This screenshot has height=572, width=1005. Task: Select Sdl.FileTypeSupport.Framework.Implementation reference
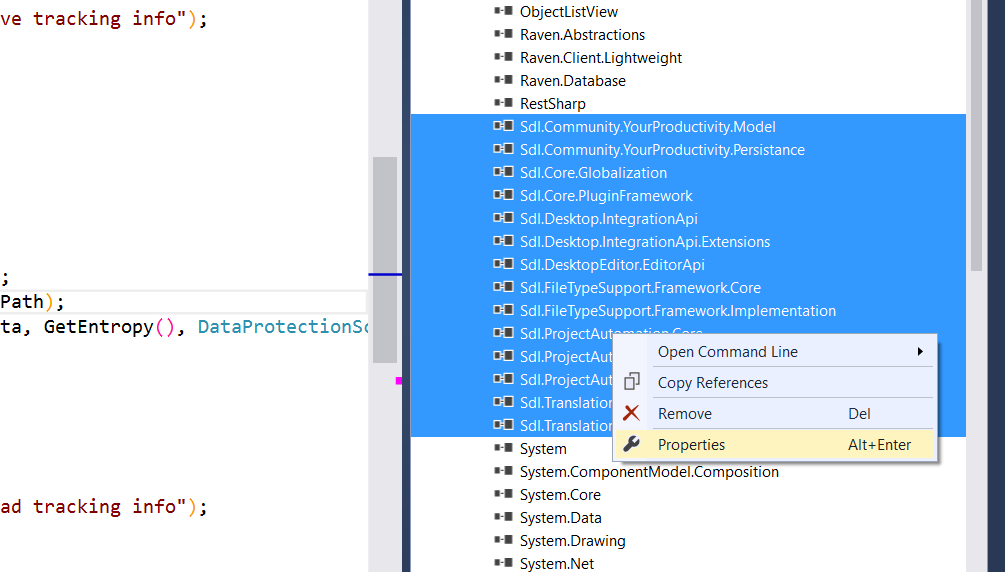click(677, 312)
